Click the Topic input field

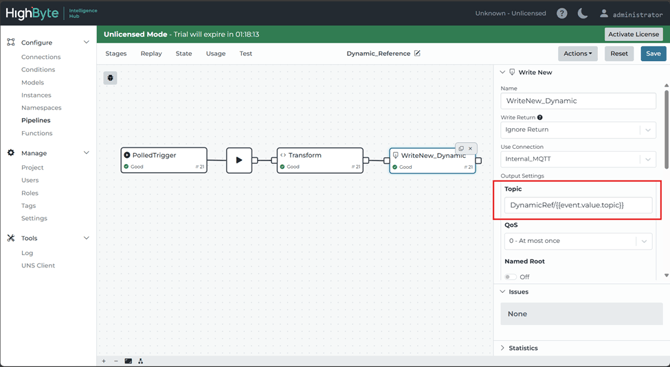coord(578,205)
